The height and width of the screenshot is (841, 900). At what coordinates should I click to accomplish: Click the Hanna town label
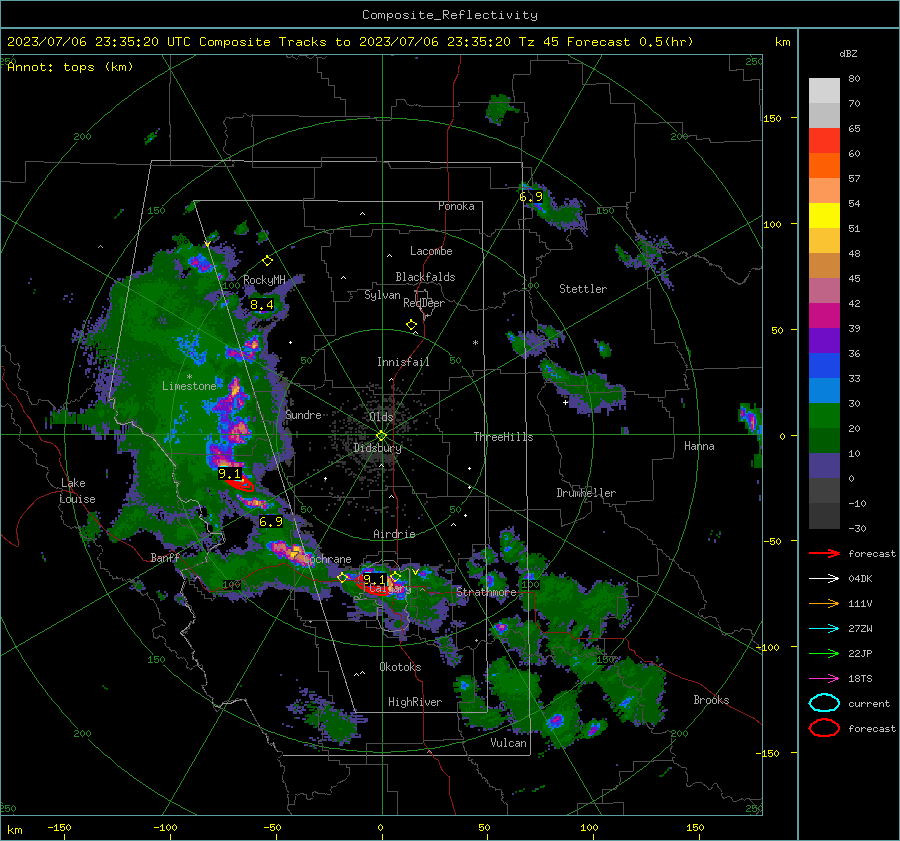point(699,446)
